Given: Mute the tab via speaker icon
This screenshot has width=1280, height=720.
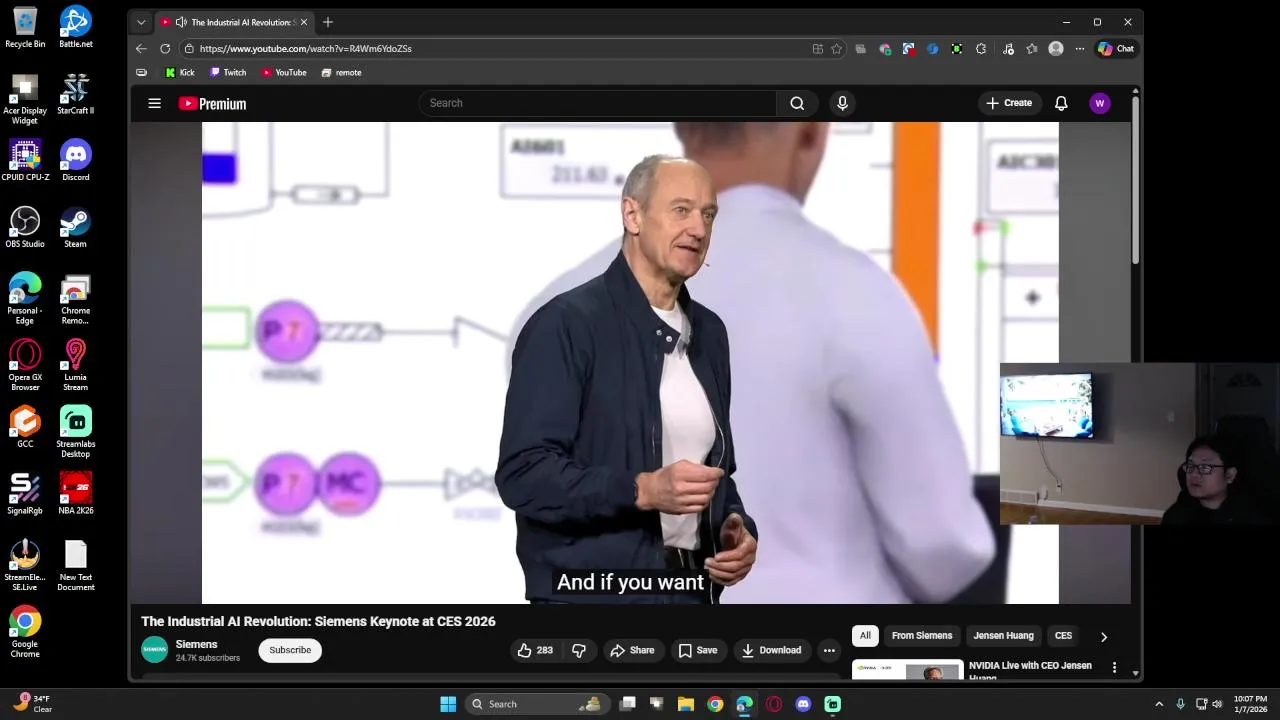Looking at the screenshot, I should 181,22.
